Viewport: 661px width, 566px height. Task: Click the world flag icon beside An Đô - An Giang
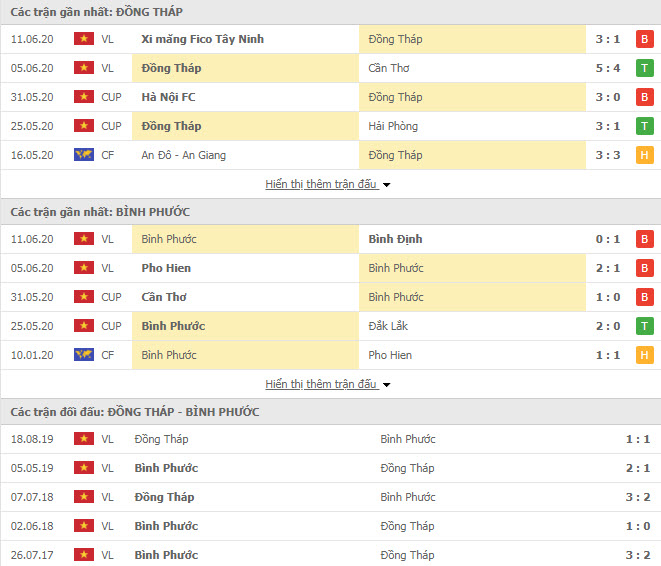tap(84, 155)
